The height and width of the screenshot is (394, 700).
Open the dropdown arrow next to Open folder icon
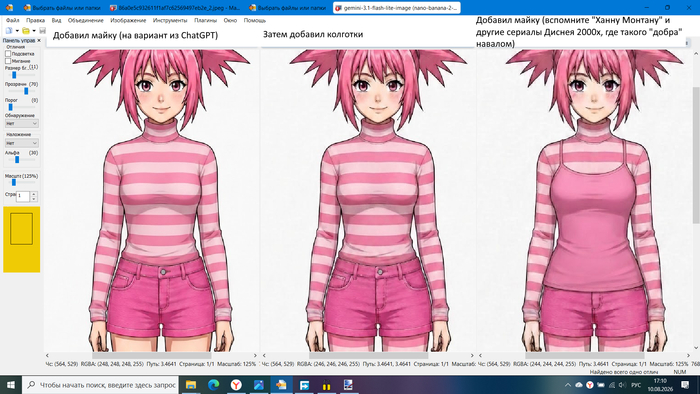coord(34,31)
